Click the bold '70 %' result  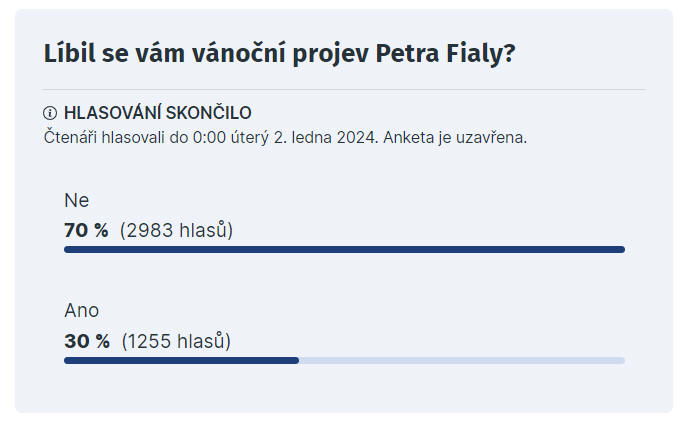86,230
